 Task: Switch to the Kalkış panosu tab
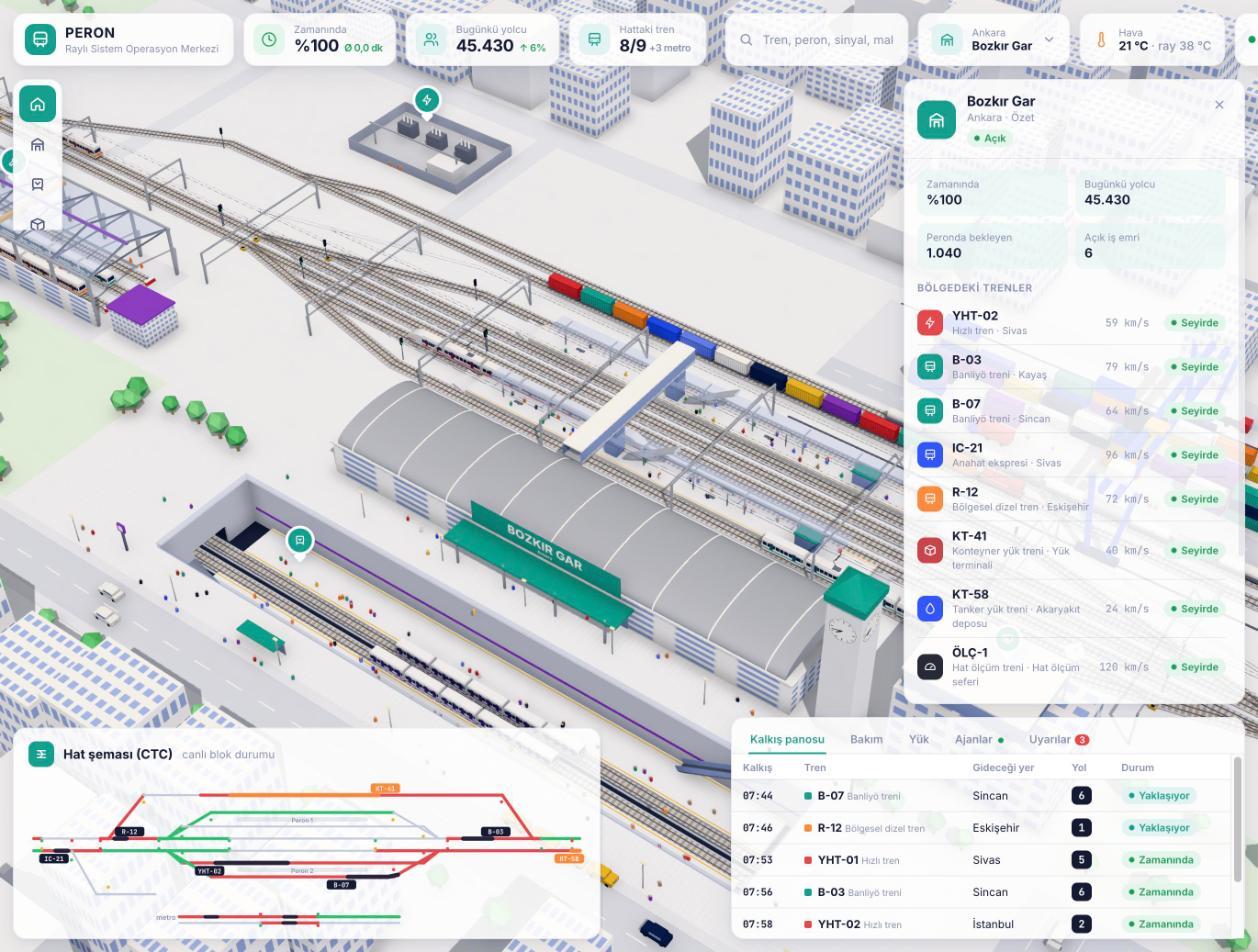(787, 739)
